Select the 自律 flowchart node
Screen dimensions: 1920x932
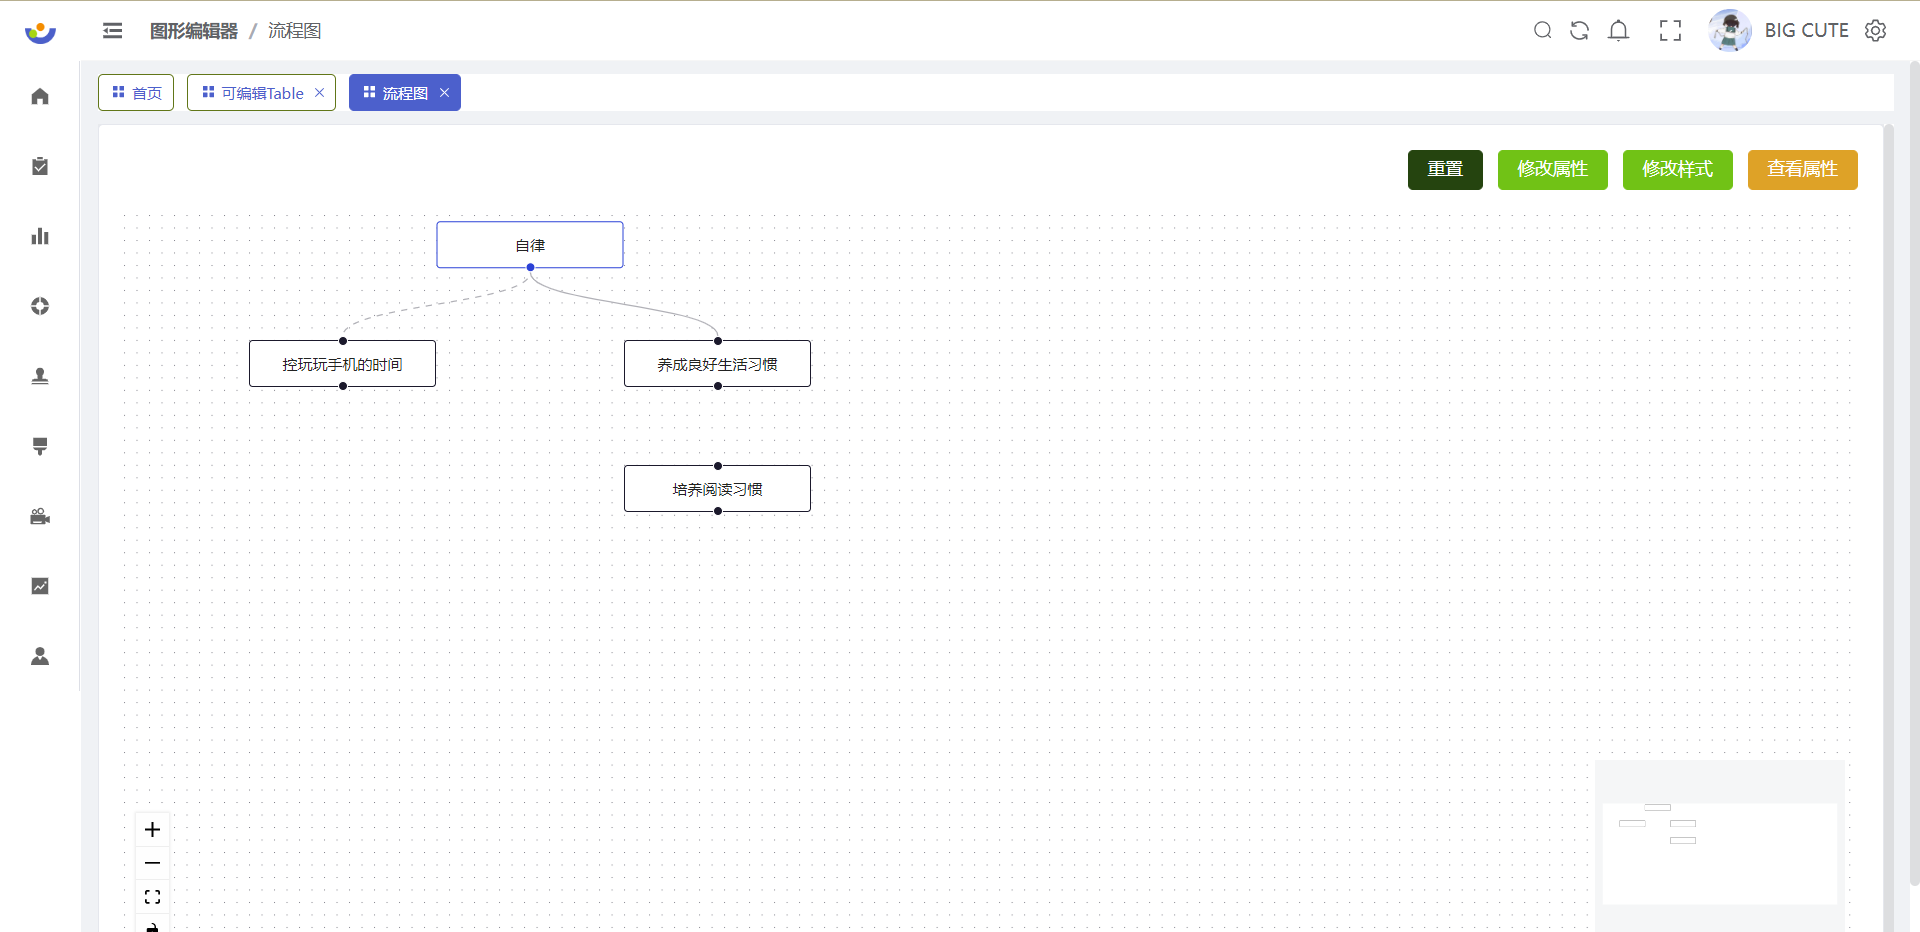click(x=530, y=245)
